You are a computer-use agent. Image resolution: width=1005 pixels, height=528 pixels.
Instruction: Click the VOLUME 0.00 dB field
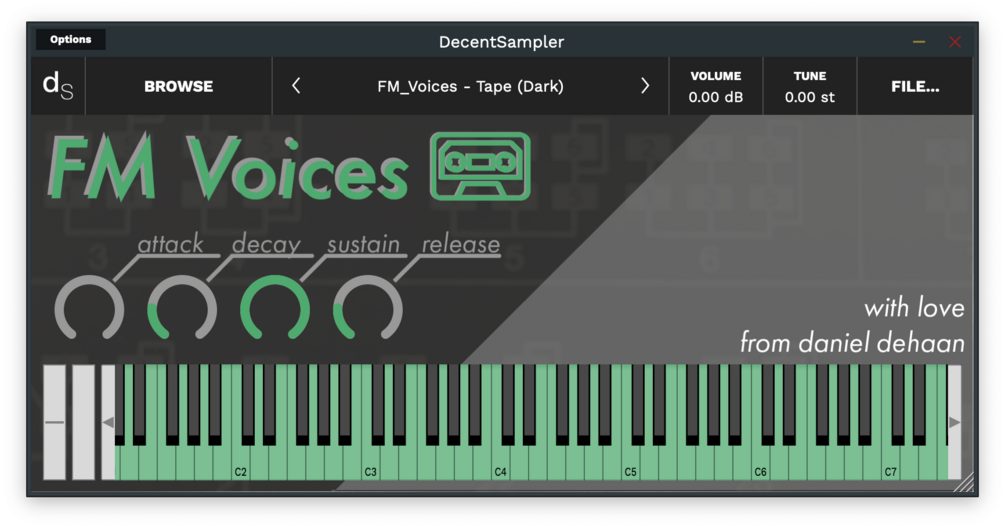[716, 86]
